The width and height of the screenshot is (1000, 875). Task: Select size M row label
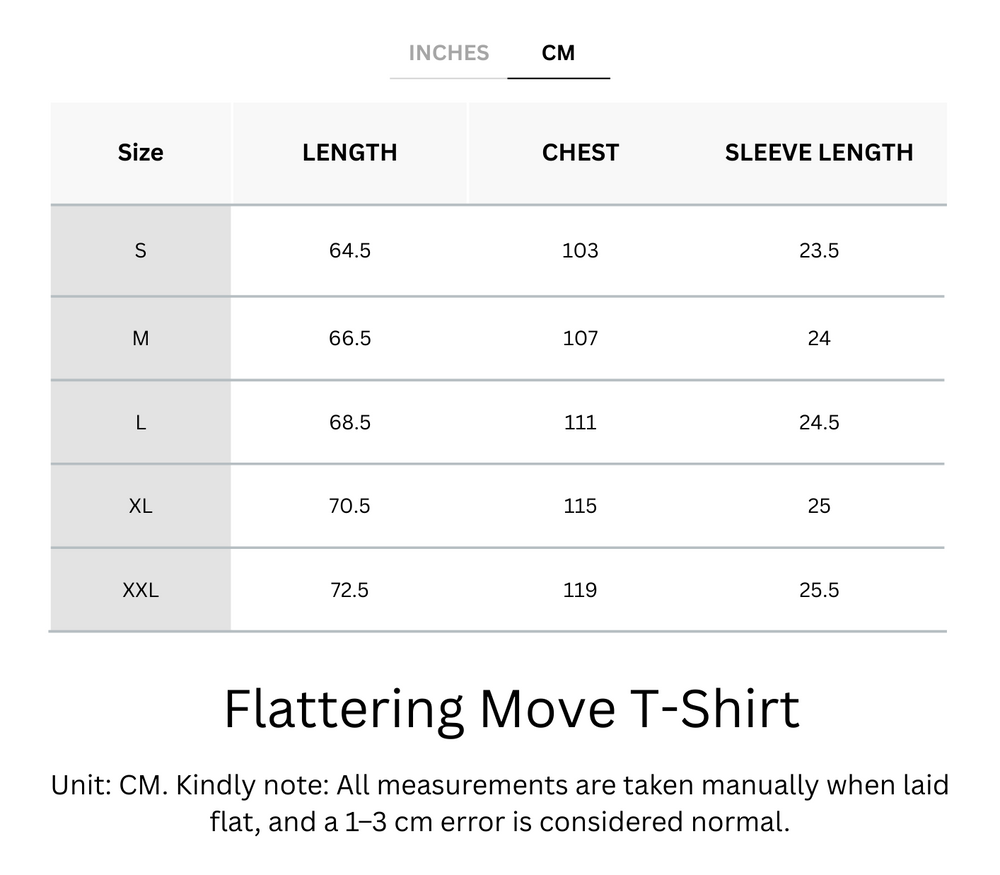(140, 338)
